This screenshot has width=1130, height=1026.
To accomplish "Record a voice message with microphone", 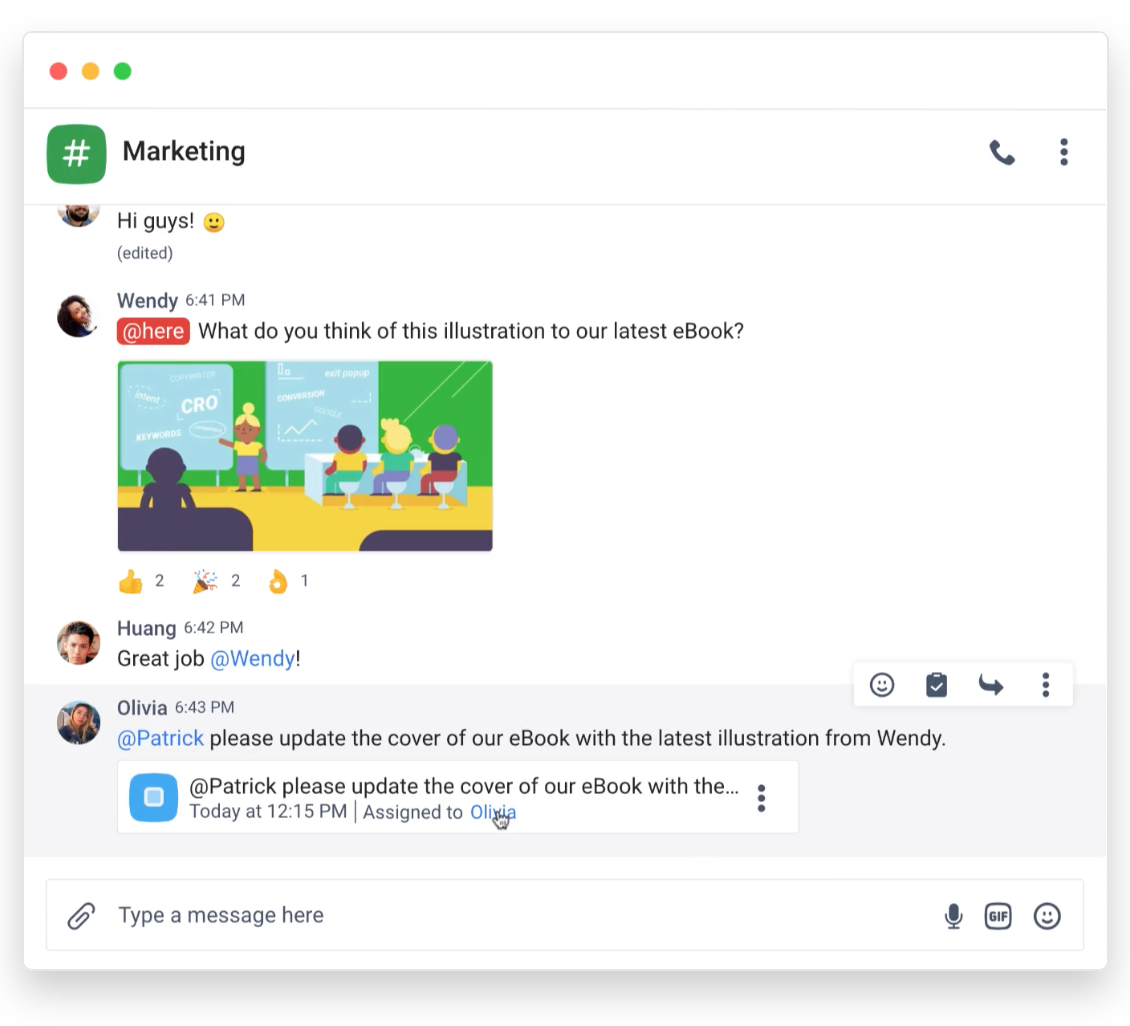I will click(x=953, y=916).
